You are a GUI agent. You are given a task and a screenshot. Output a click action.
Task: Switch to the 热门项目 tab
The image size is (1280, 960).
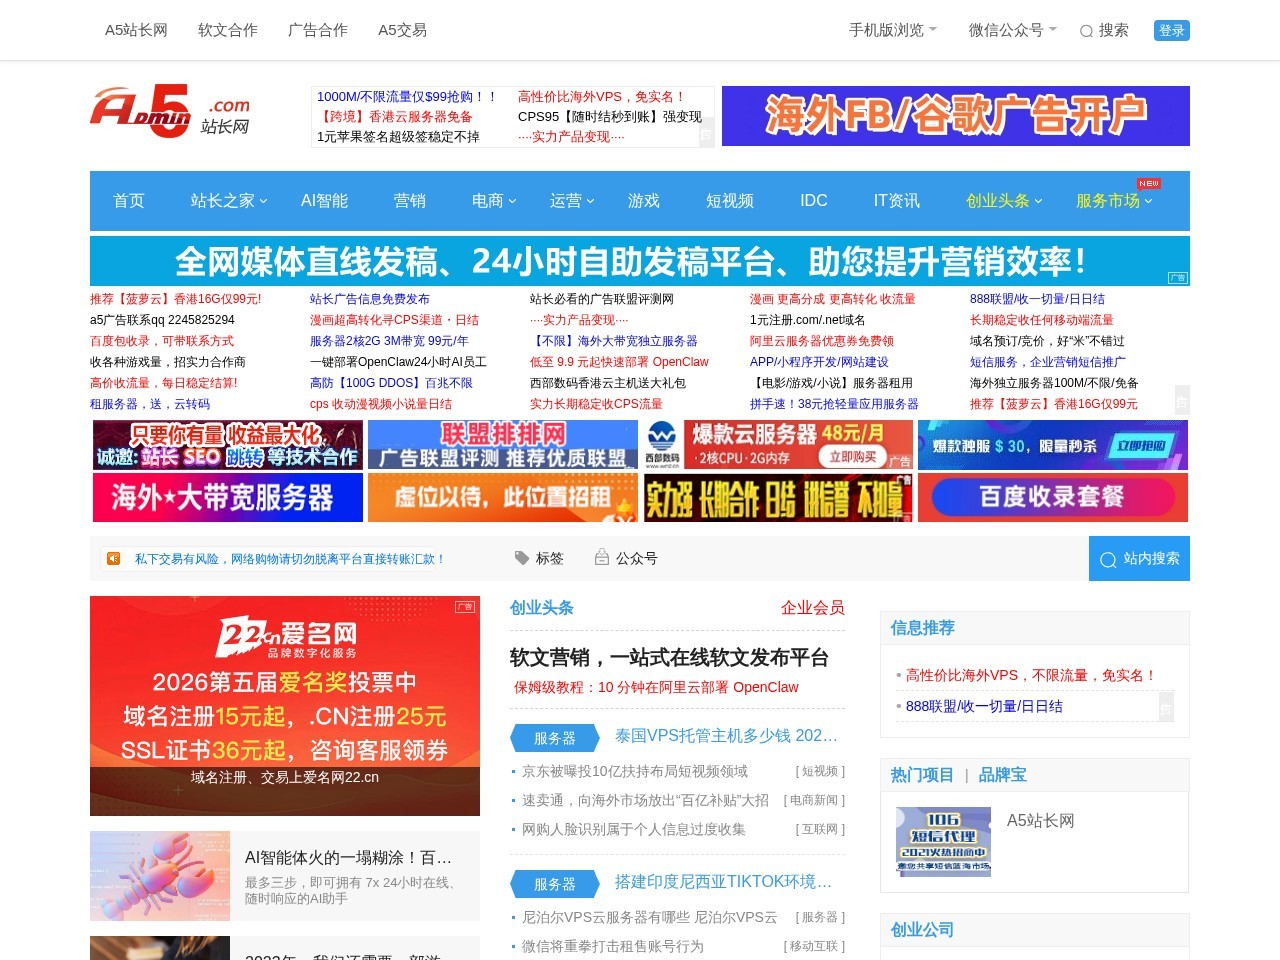pyautogui.click(x=922, y=774)
